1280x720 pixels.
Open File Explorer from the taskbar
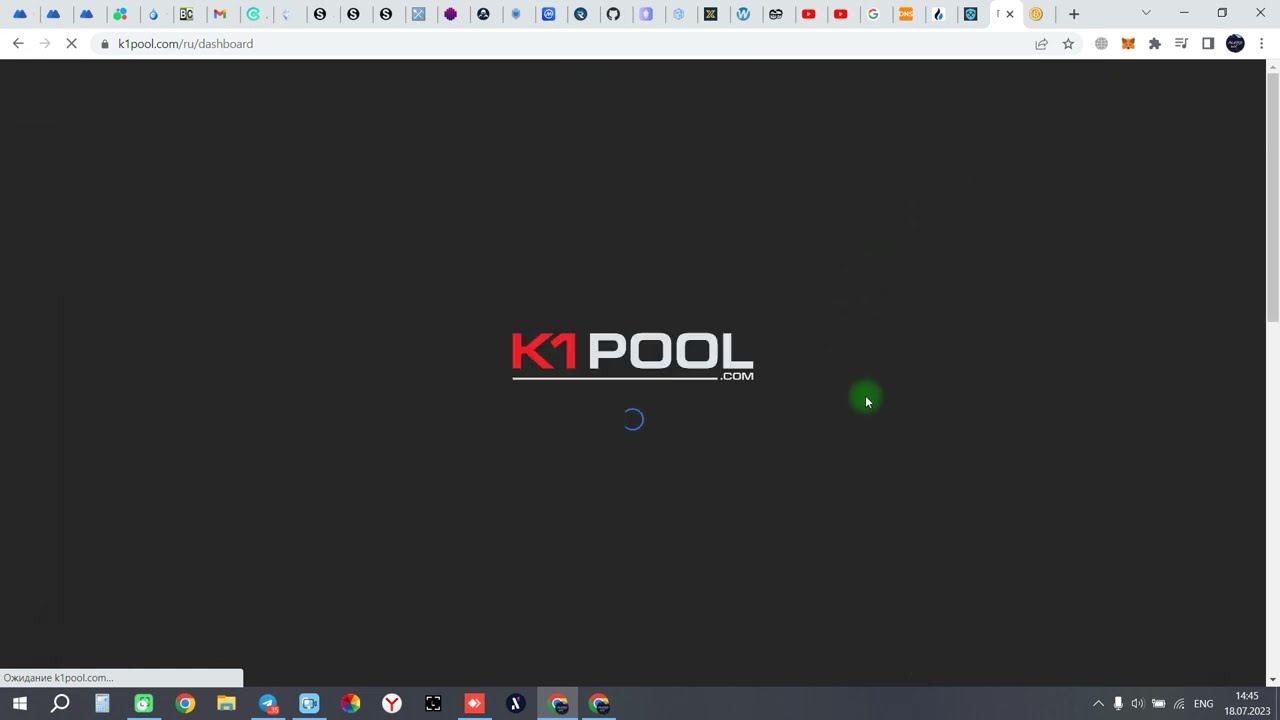coord(226,704)
